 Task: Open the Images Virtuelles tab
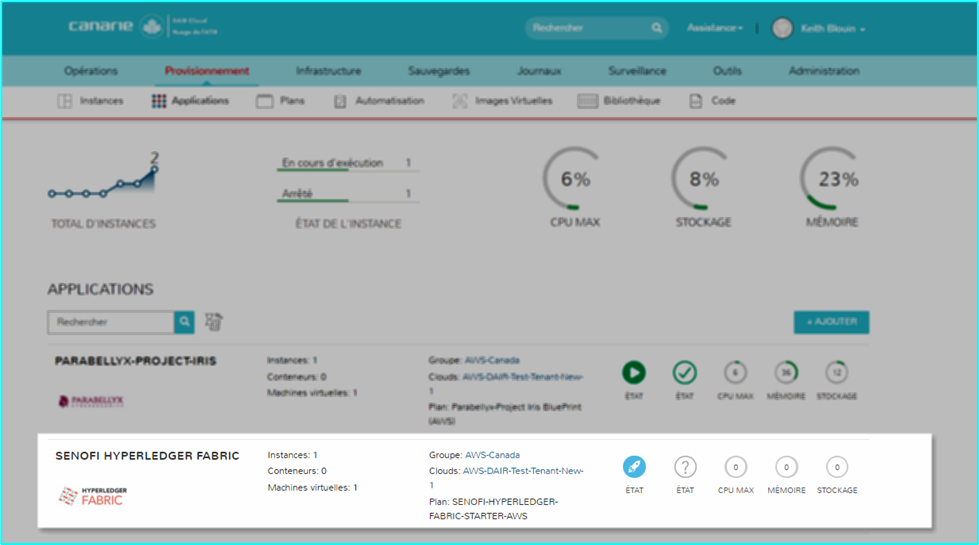tap(501, 101)
